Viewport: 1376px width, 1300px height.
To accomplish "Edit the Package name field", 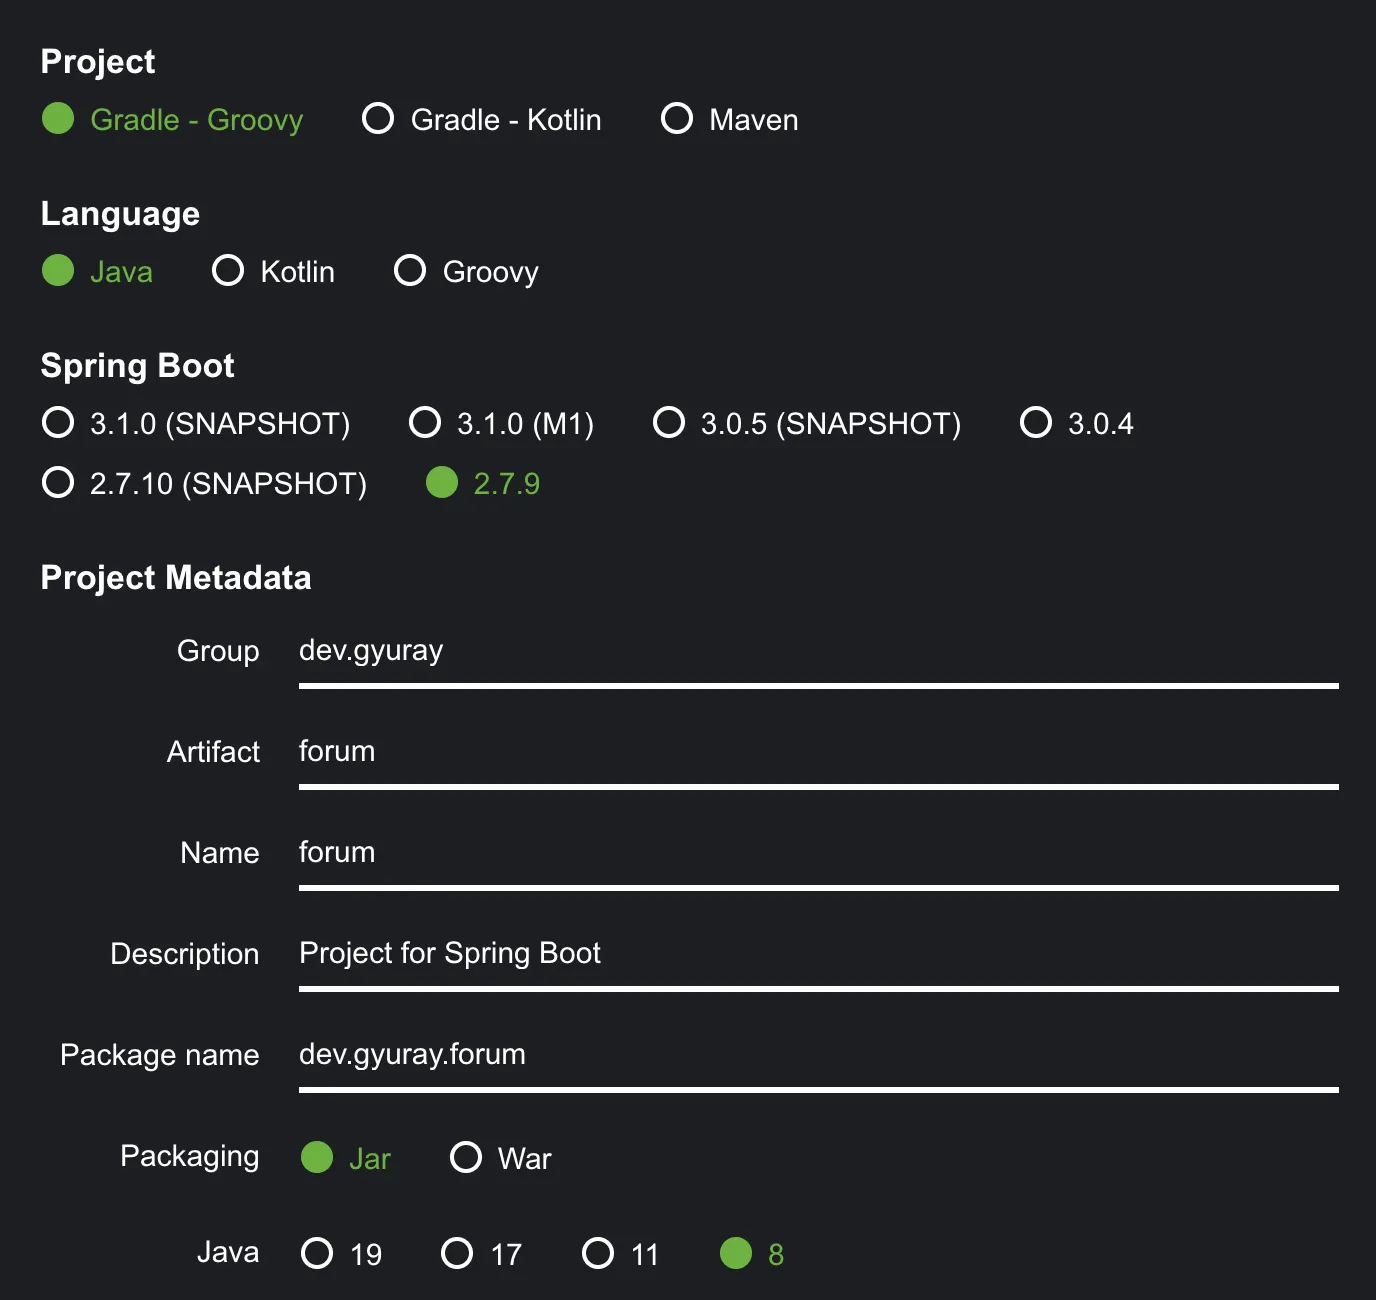I will pyautogui.click(x=817, y=1056).
